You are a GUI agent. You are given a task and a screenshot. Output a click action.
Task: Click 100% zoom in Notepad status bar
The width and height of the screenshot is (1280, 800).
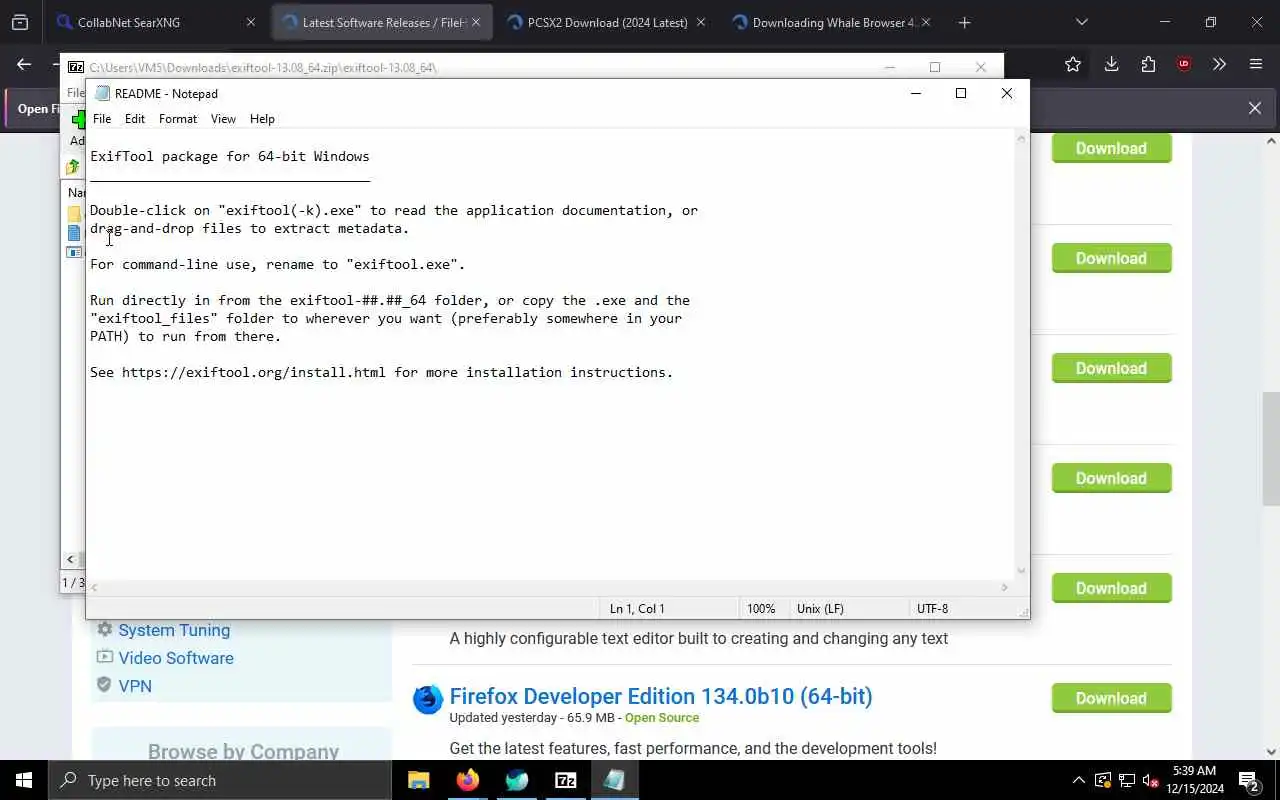tap(761, 608)
